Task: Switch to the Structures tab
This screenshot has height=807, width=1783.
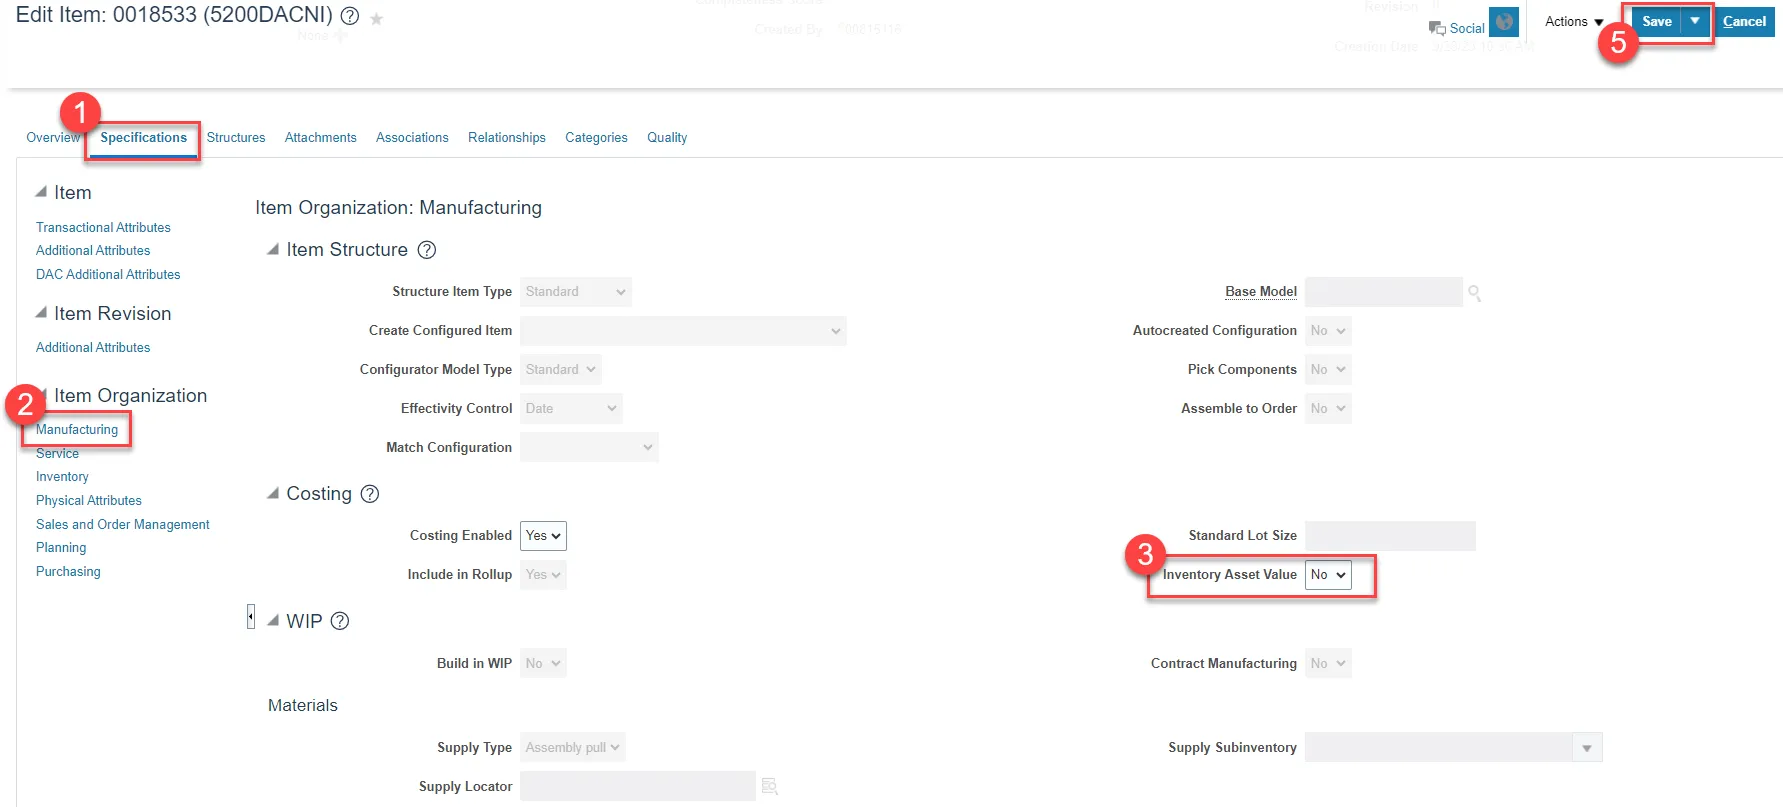Action: tap(236, 138)
